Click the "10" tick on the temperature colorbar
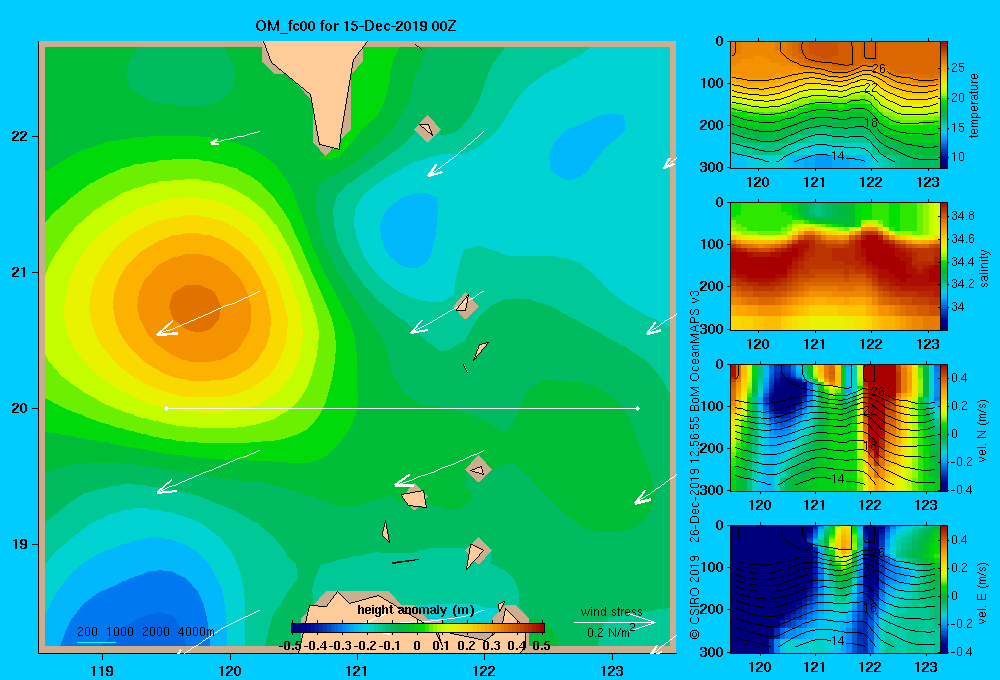The width and height of the screenshot is (1000, 680). (x=958, y=156)
